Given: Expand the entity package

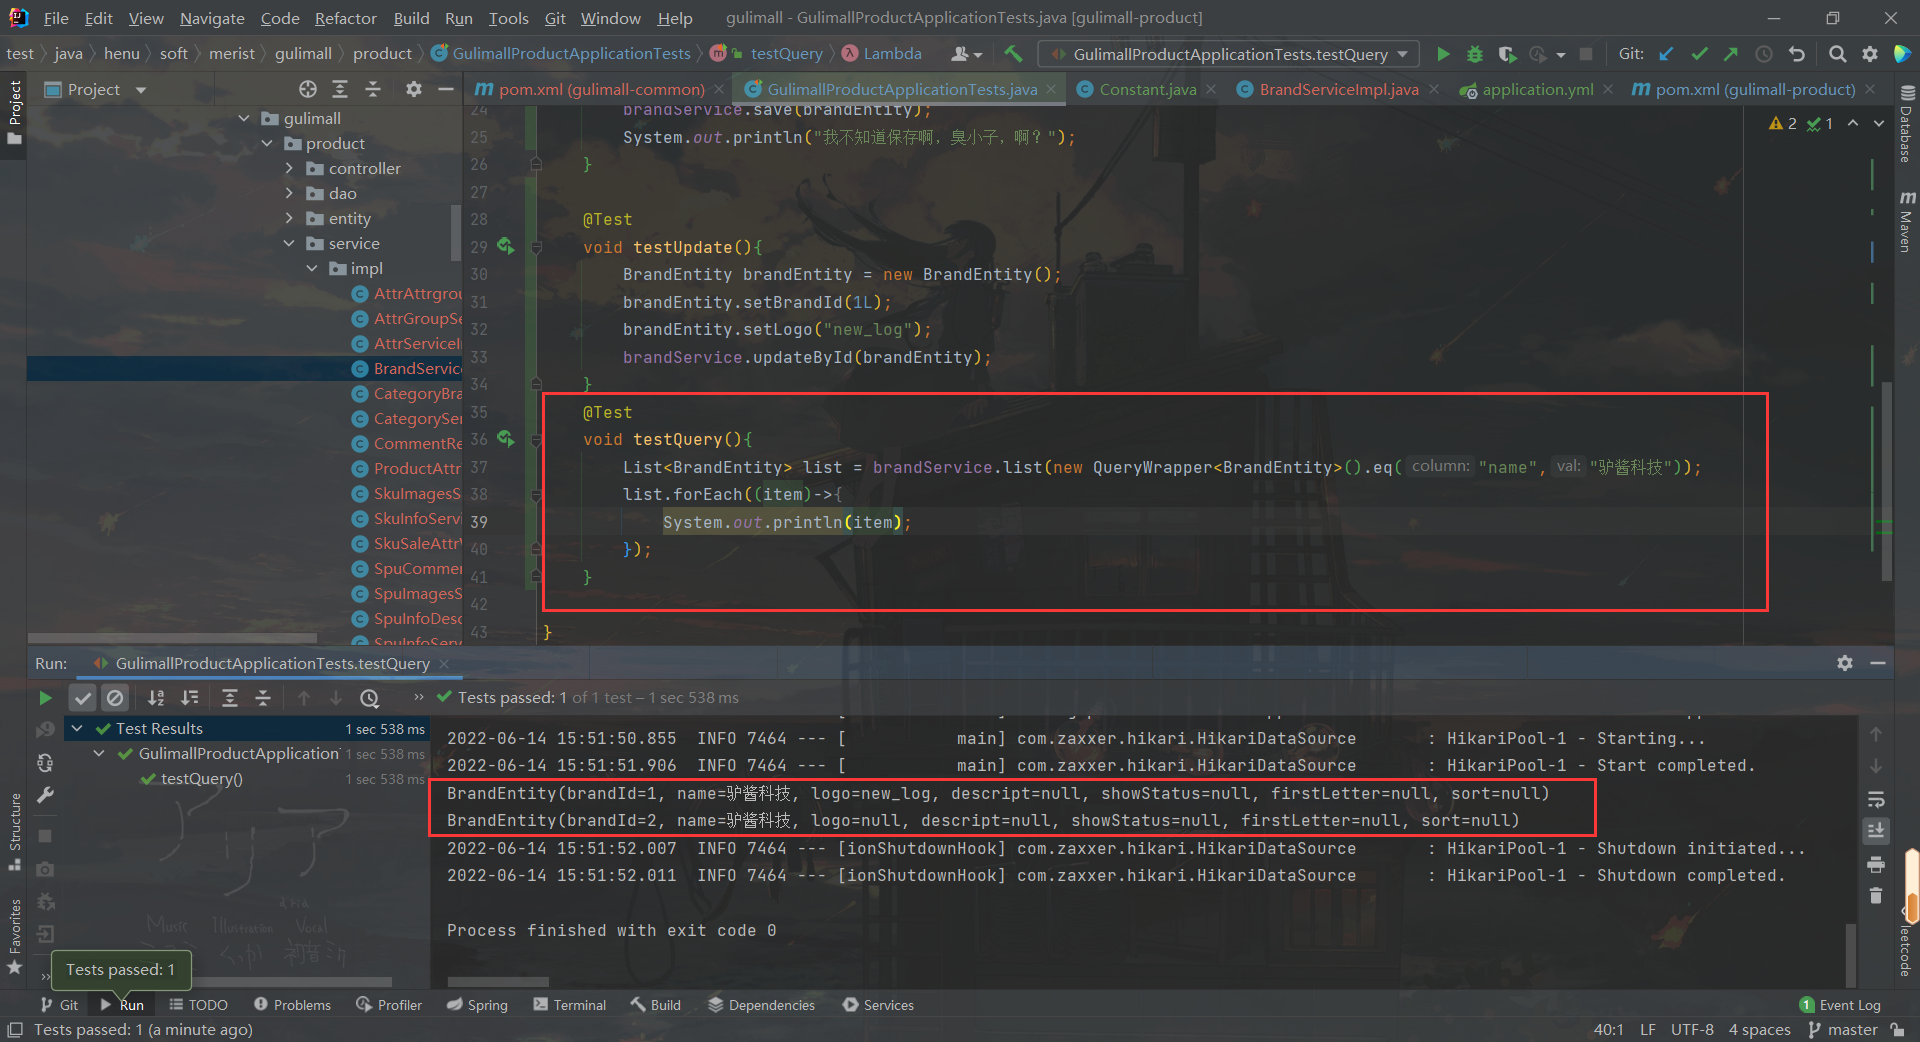Looking at the screenshot, I should tap(290, 218).
